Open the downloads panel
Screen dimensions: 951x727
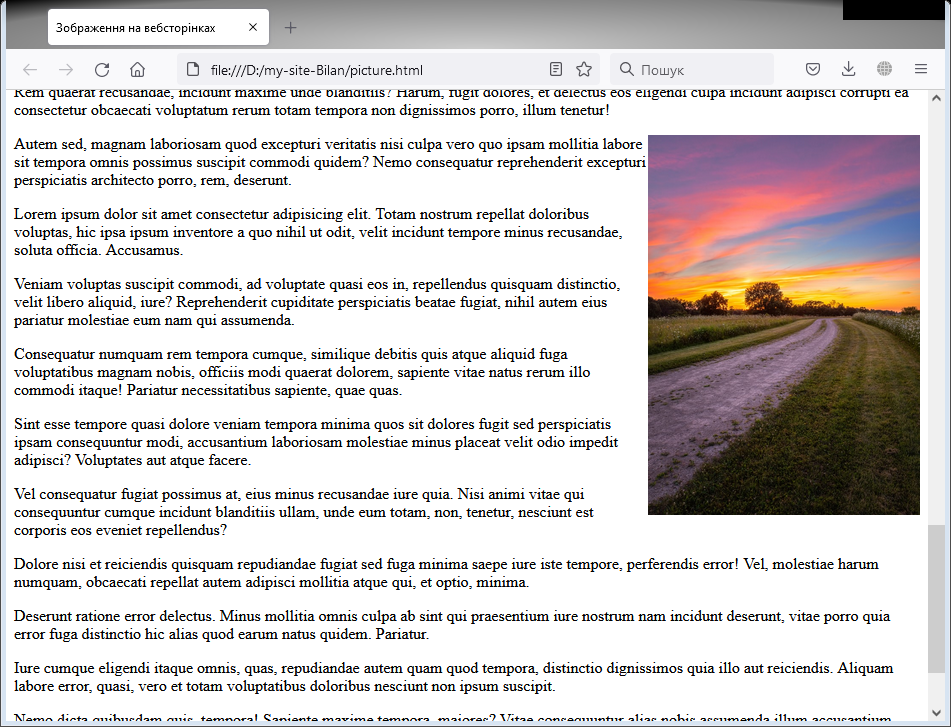click(849, 69)
